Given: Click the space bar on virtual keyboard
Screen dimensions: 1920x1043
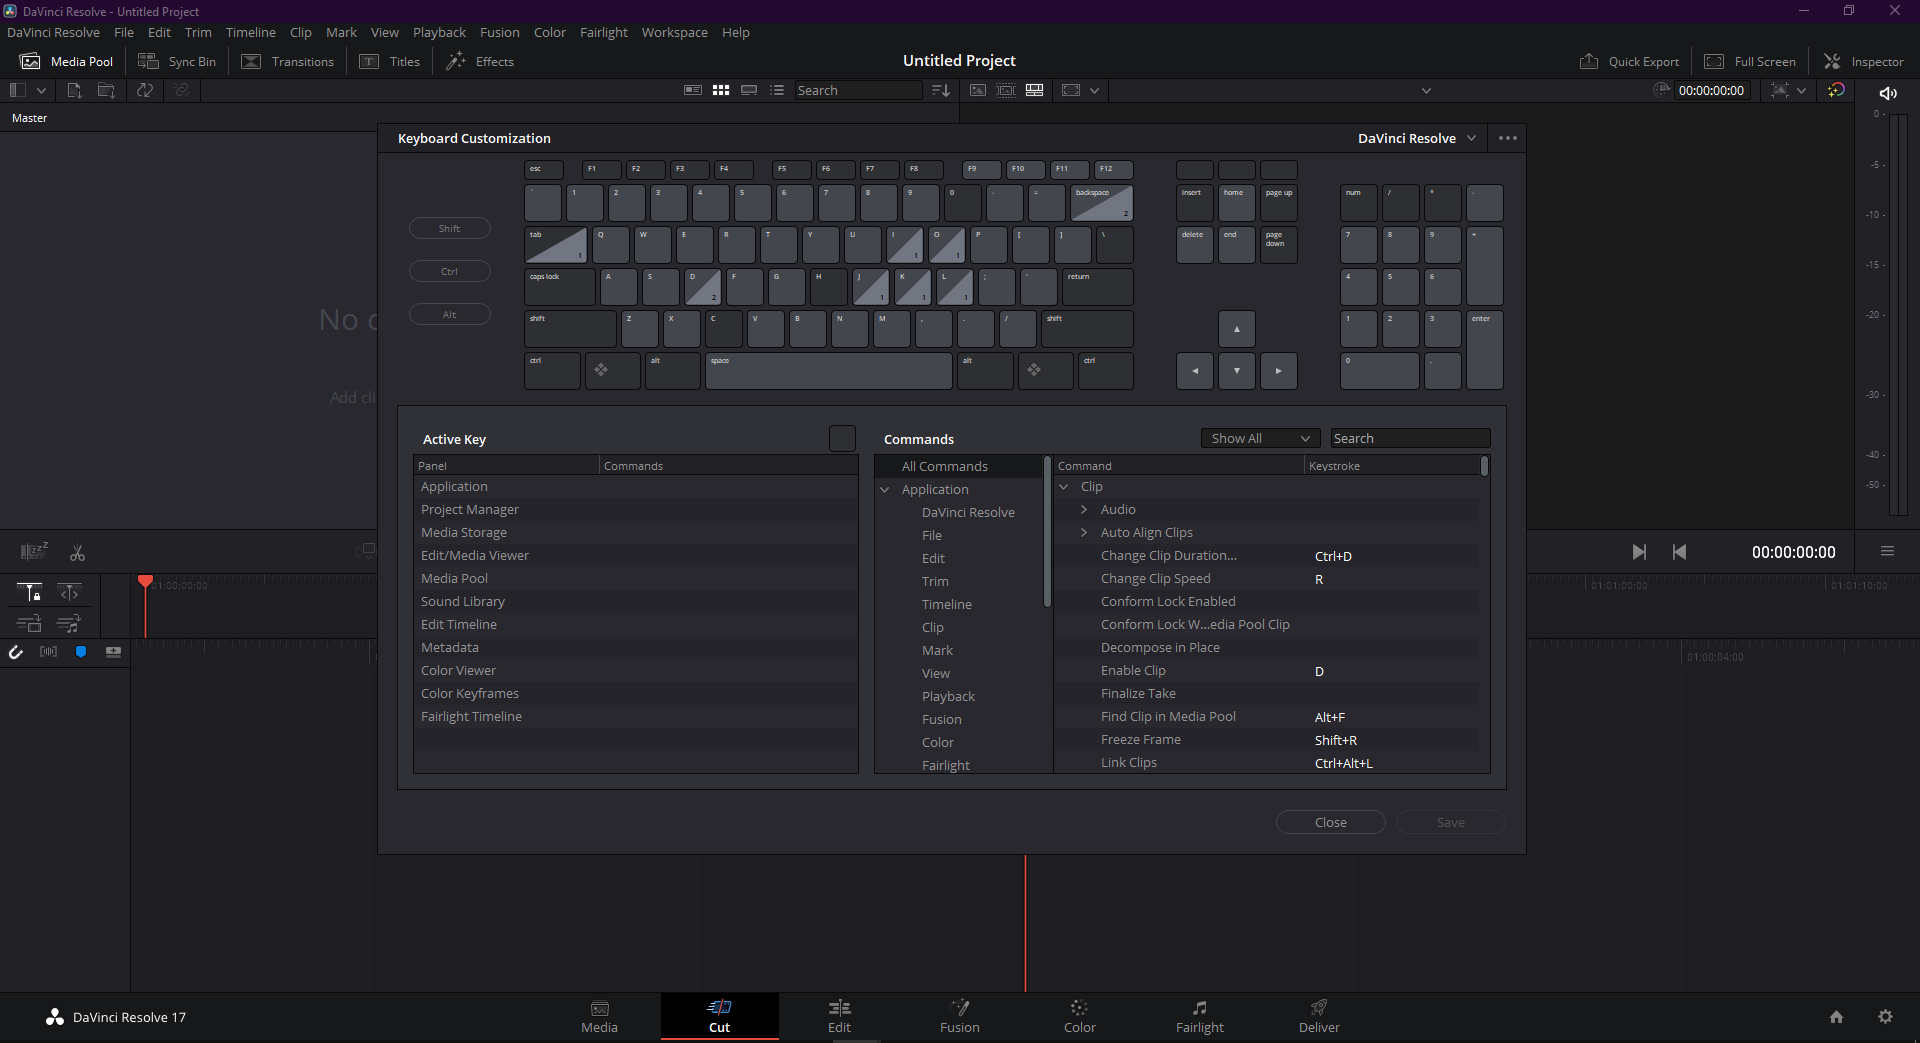Looking at the screenshot, I should click(829, 371).
